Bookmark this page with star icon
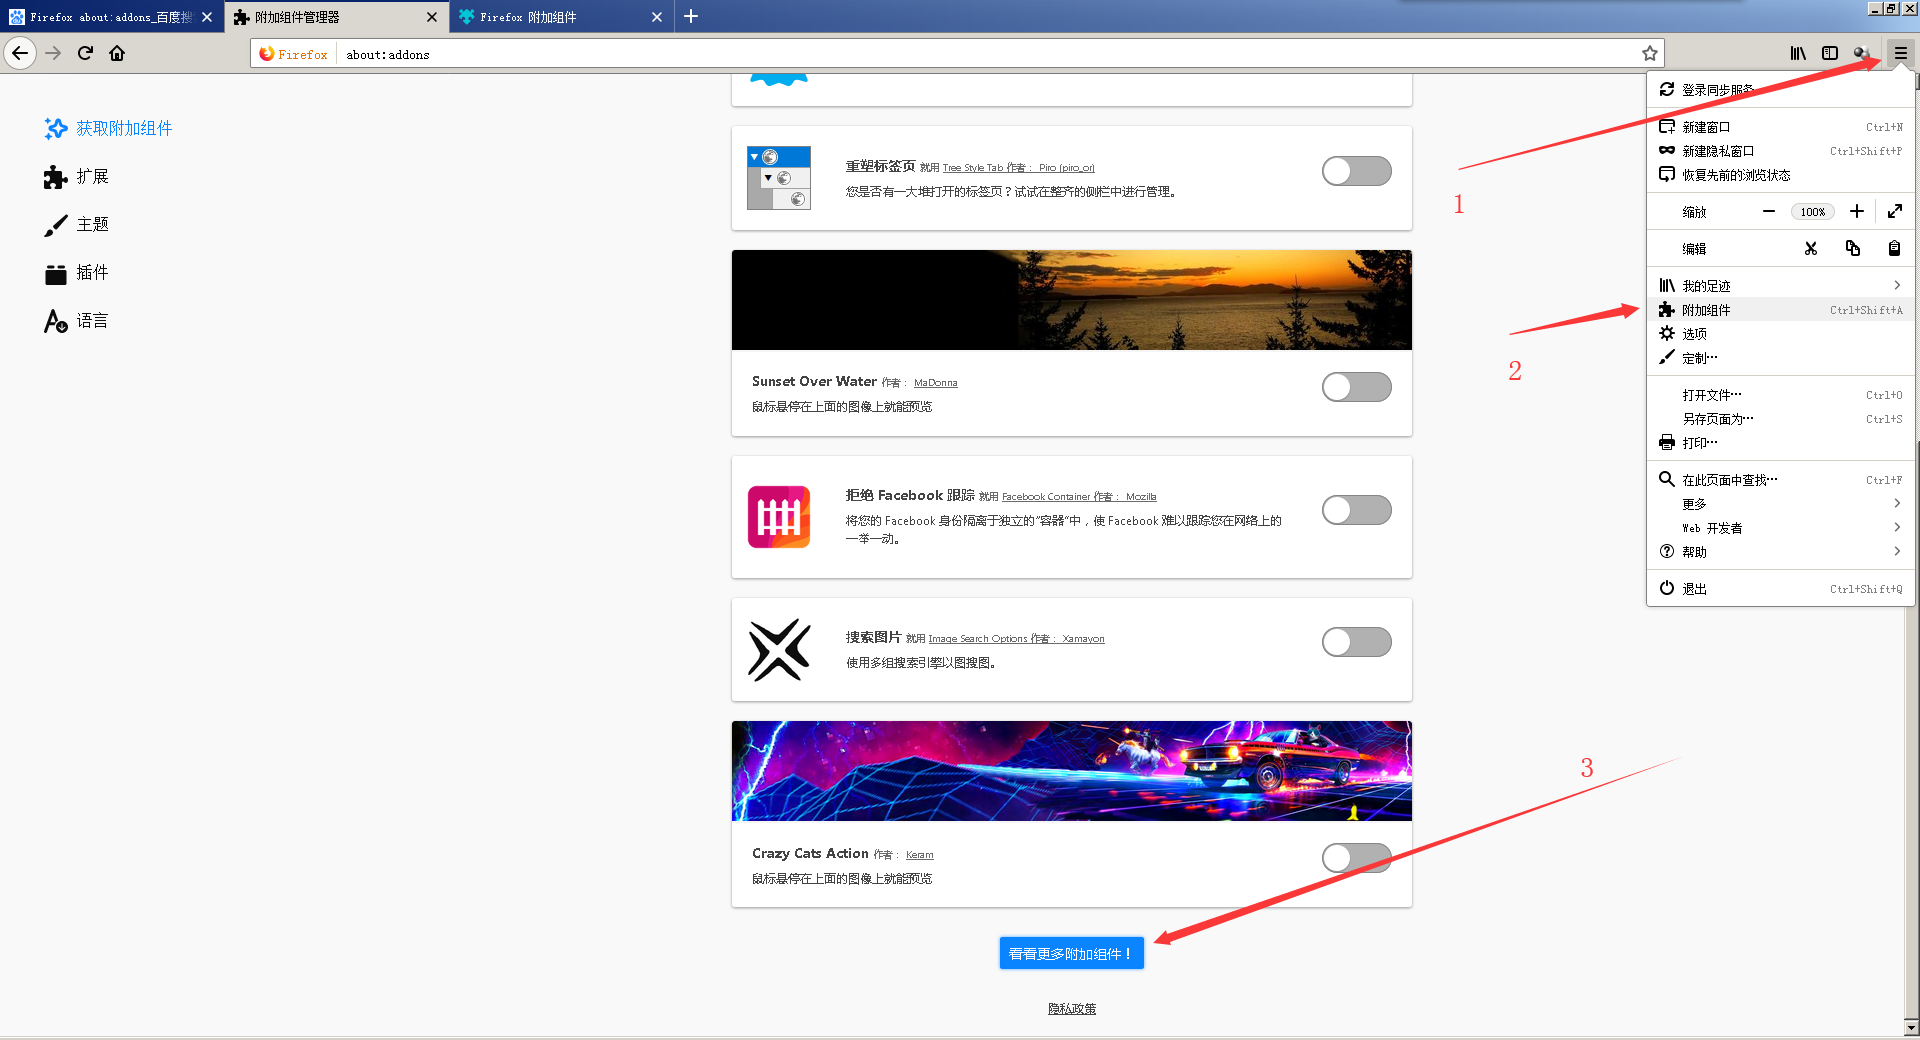This screenshot has height=1040, width=1920. [1650, 53]
